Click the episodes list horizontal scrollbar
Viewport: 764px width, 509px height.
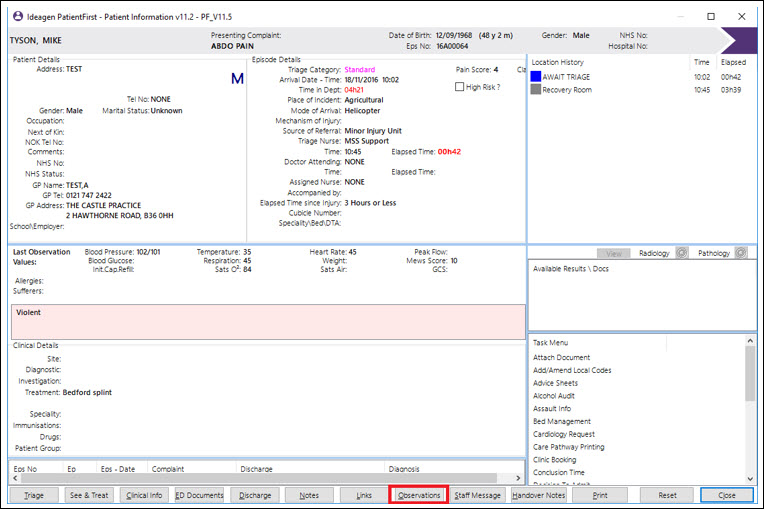(x=259, y=478)
